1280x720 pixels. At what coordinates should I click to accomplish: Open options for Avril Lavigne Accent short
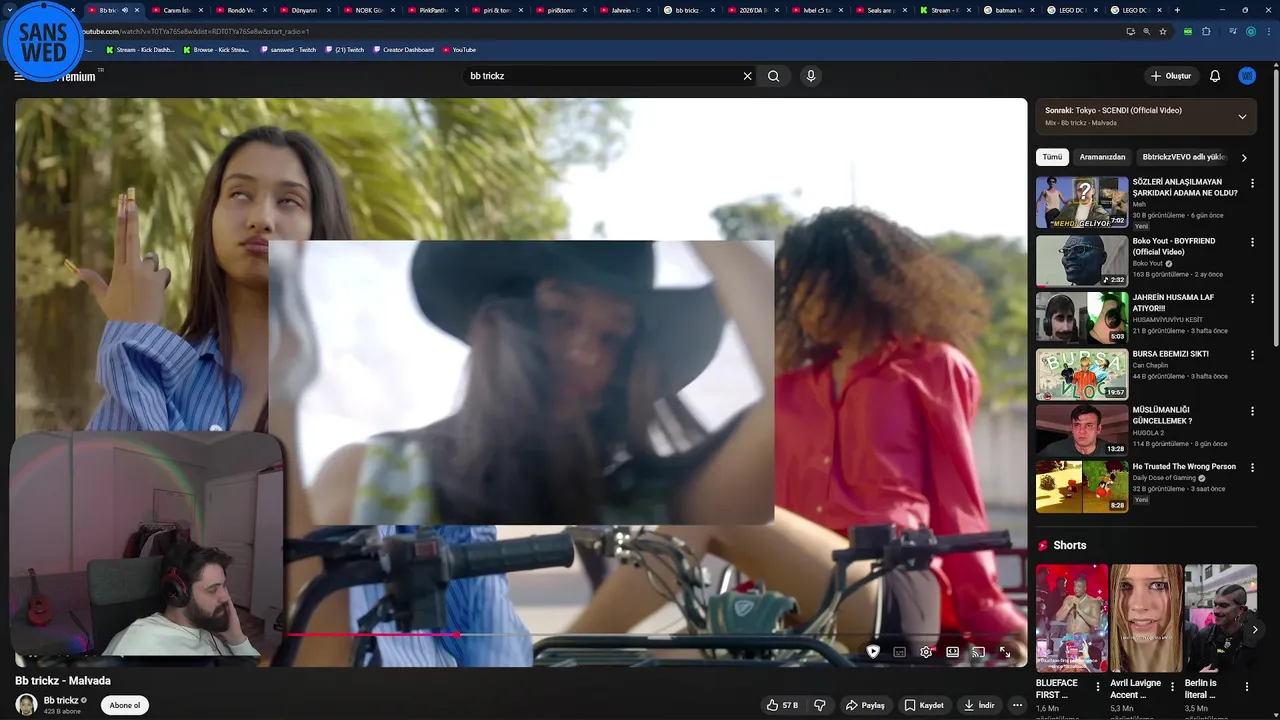tap(1172, 687)
